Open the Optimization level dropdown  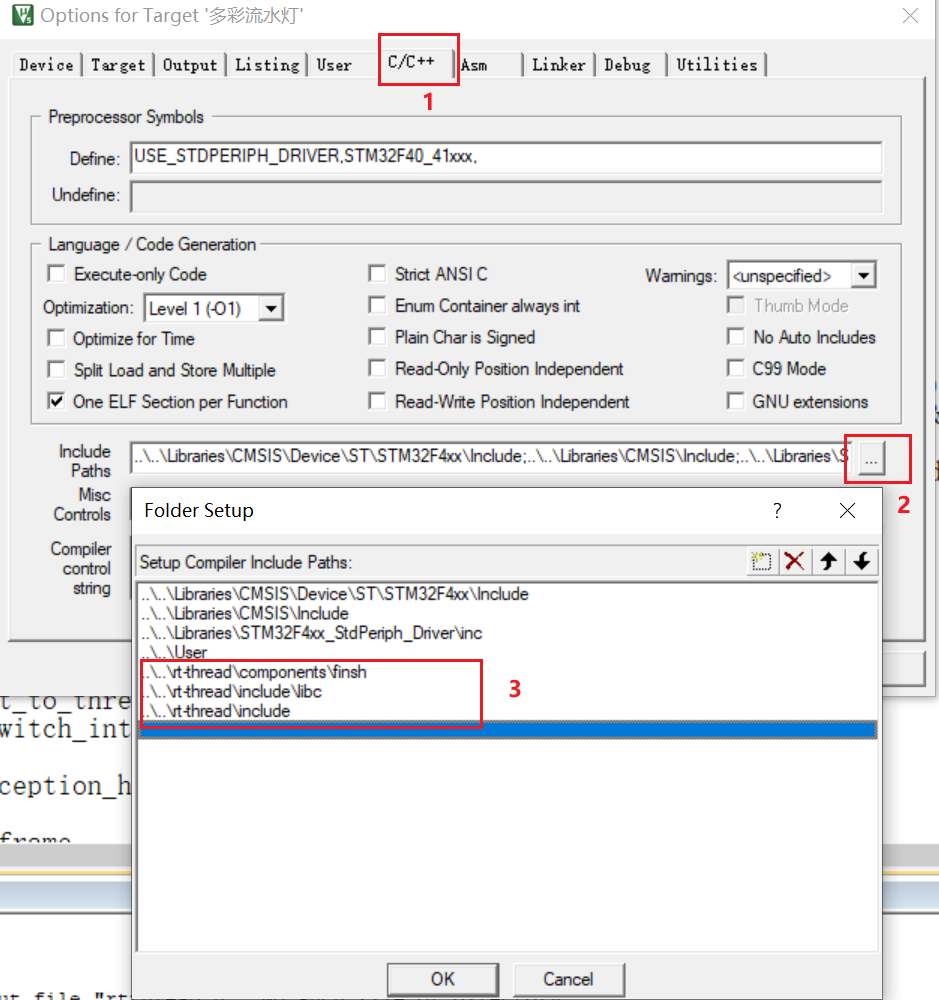(x=271, y=309)
